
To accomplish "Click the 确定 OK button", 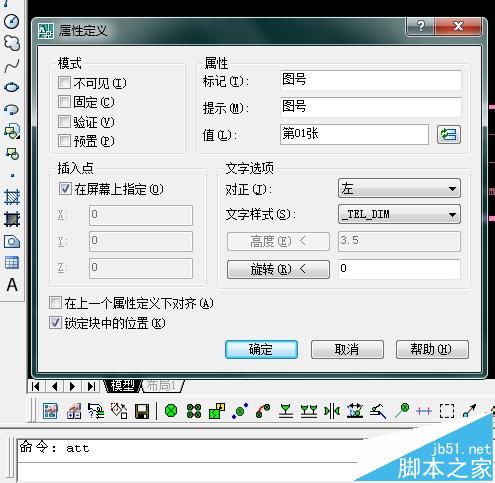I will 261,349.
